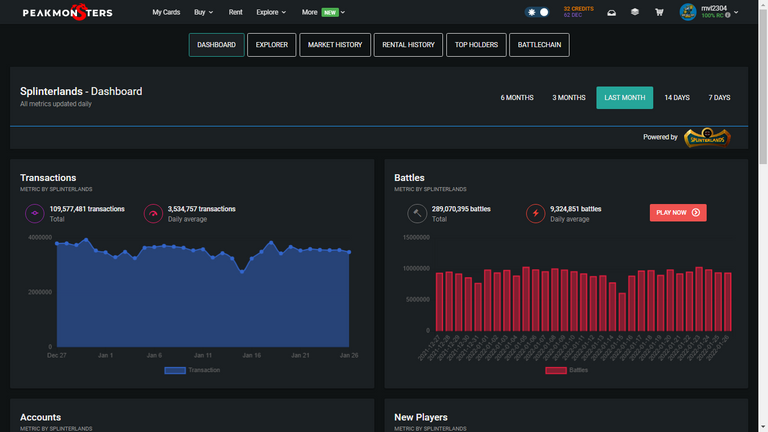Click the New Players section heading

(421, 417)
